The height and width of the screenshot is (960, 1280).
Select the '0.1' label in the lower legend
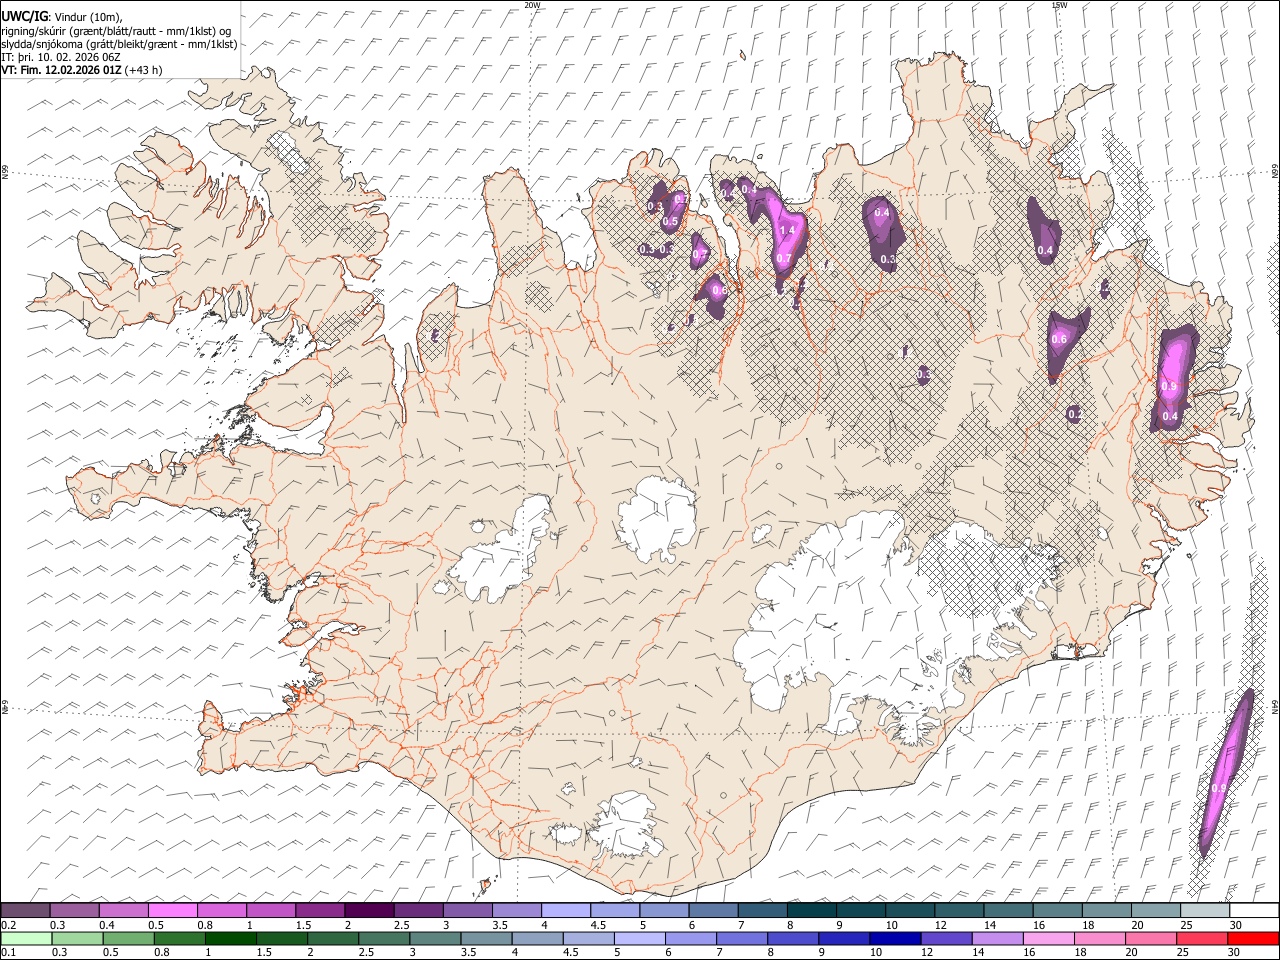tap(7, 952)
